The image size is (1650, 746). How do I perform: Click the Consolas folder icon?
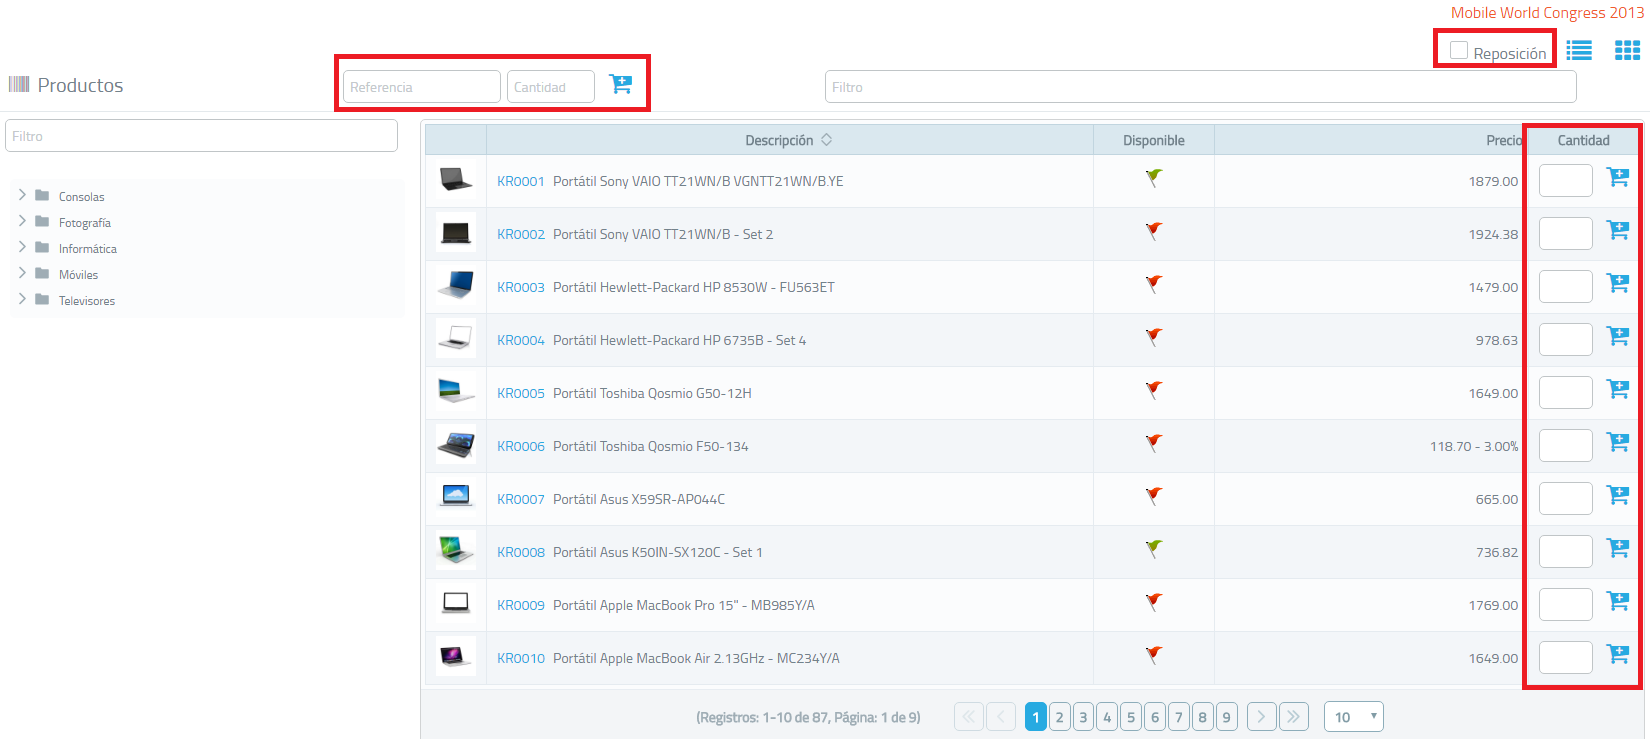[x=42, y=195]
